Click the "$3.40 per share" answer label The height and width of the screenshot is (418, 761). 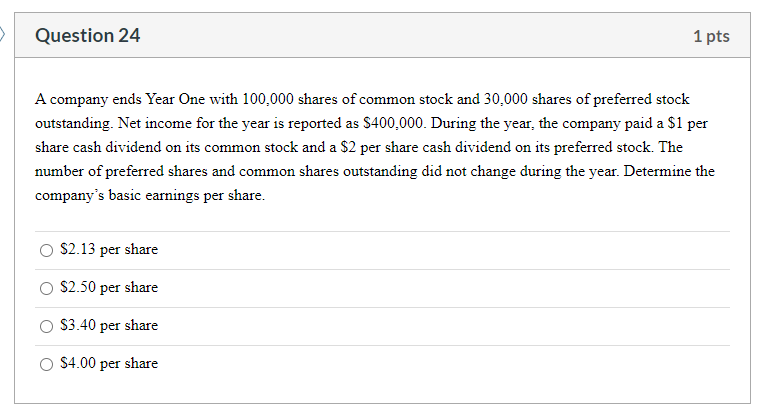tap(109, 325)
